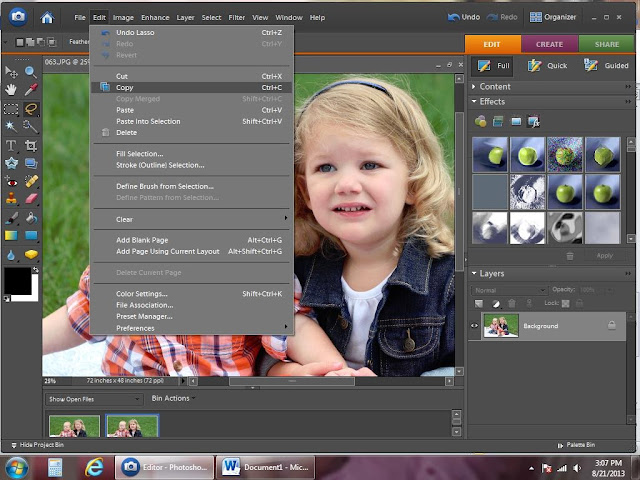Select the Zoom magnifier tool
Viewport: 640px width, 480px height.
31,72
